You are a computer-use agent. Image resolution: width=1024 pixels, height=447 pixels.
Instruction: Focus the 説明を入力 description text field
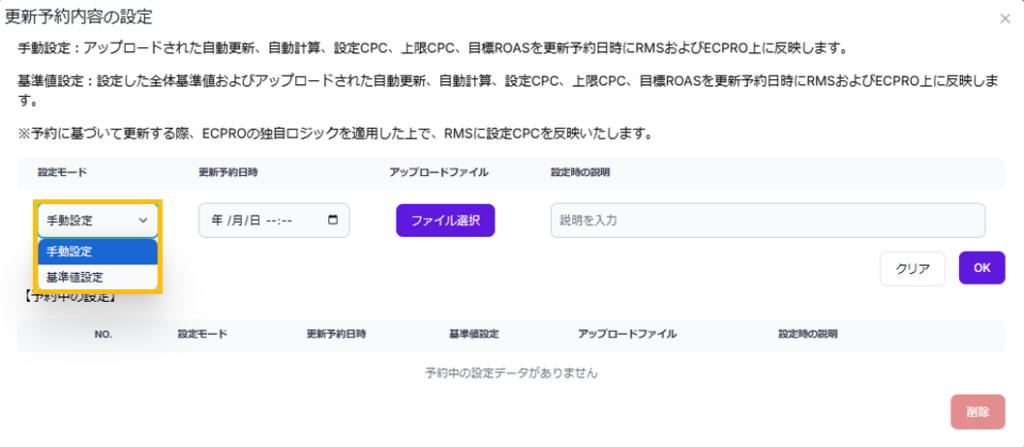(767, 220)
